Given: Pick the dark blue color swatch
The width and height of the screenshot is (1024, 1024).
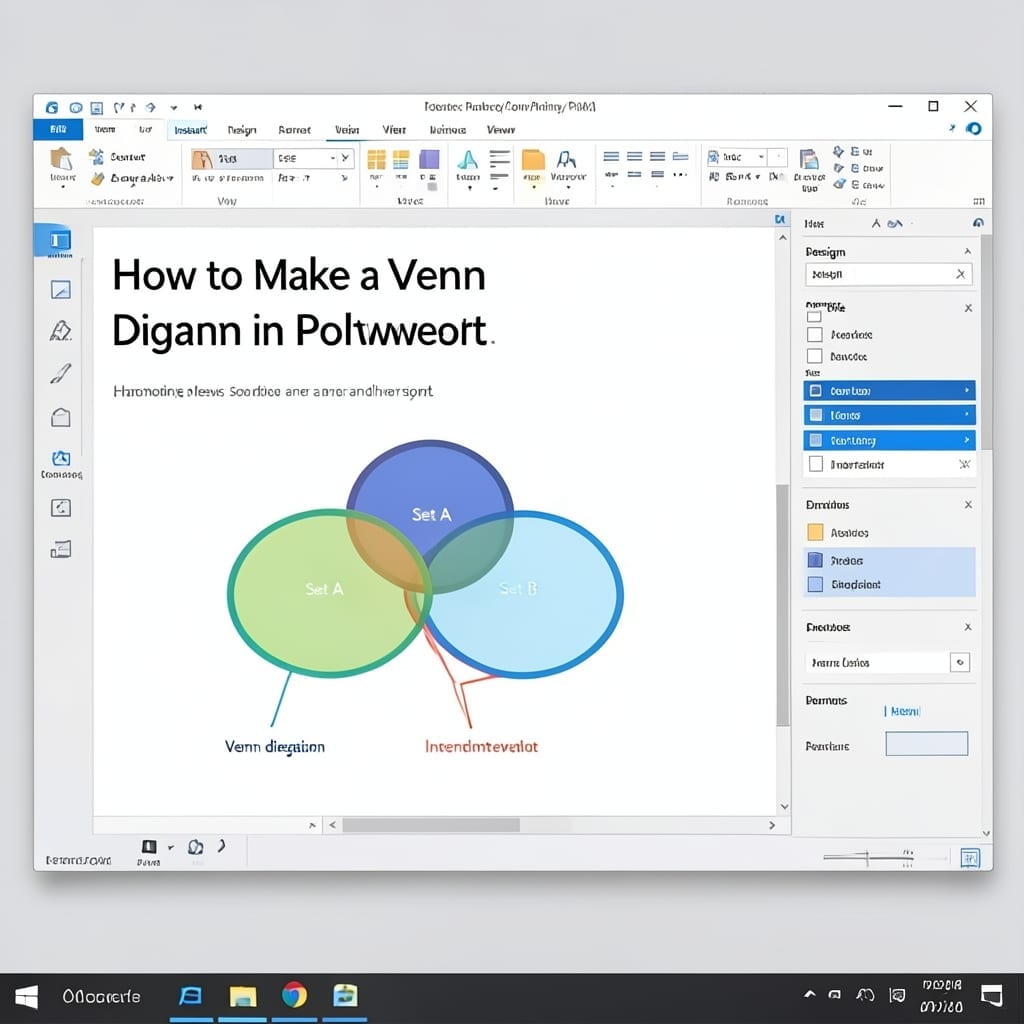Looking at the screenshot, I should tap(815, 560).
